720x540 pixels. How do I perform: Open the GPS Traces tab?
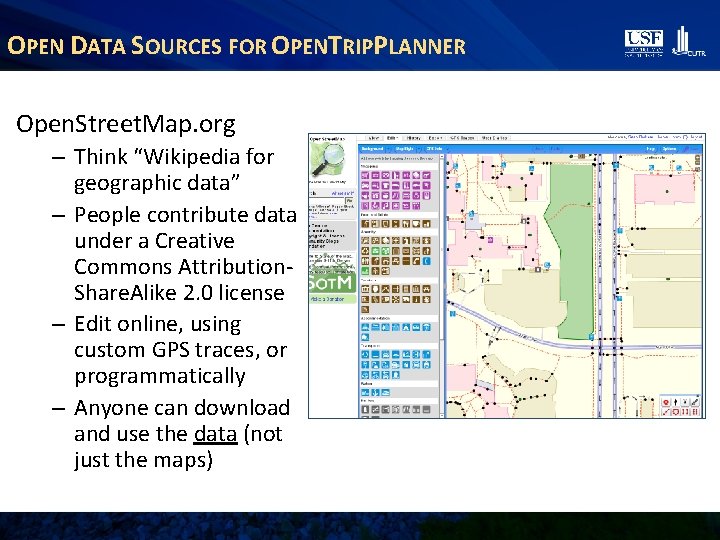[x=461, y=138]
